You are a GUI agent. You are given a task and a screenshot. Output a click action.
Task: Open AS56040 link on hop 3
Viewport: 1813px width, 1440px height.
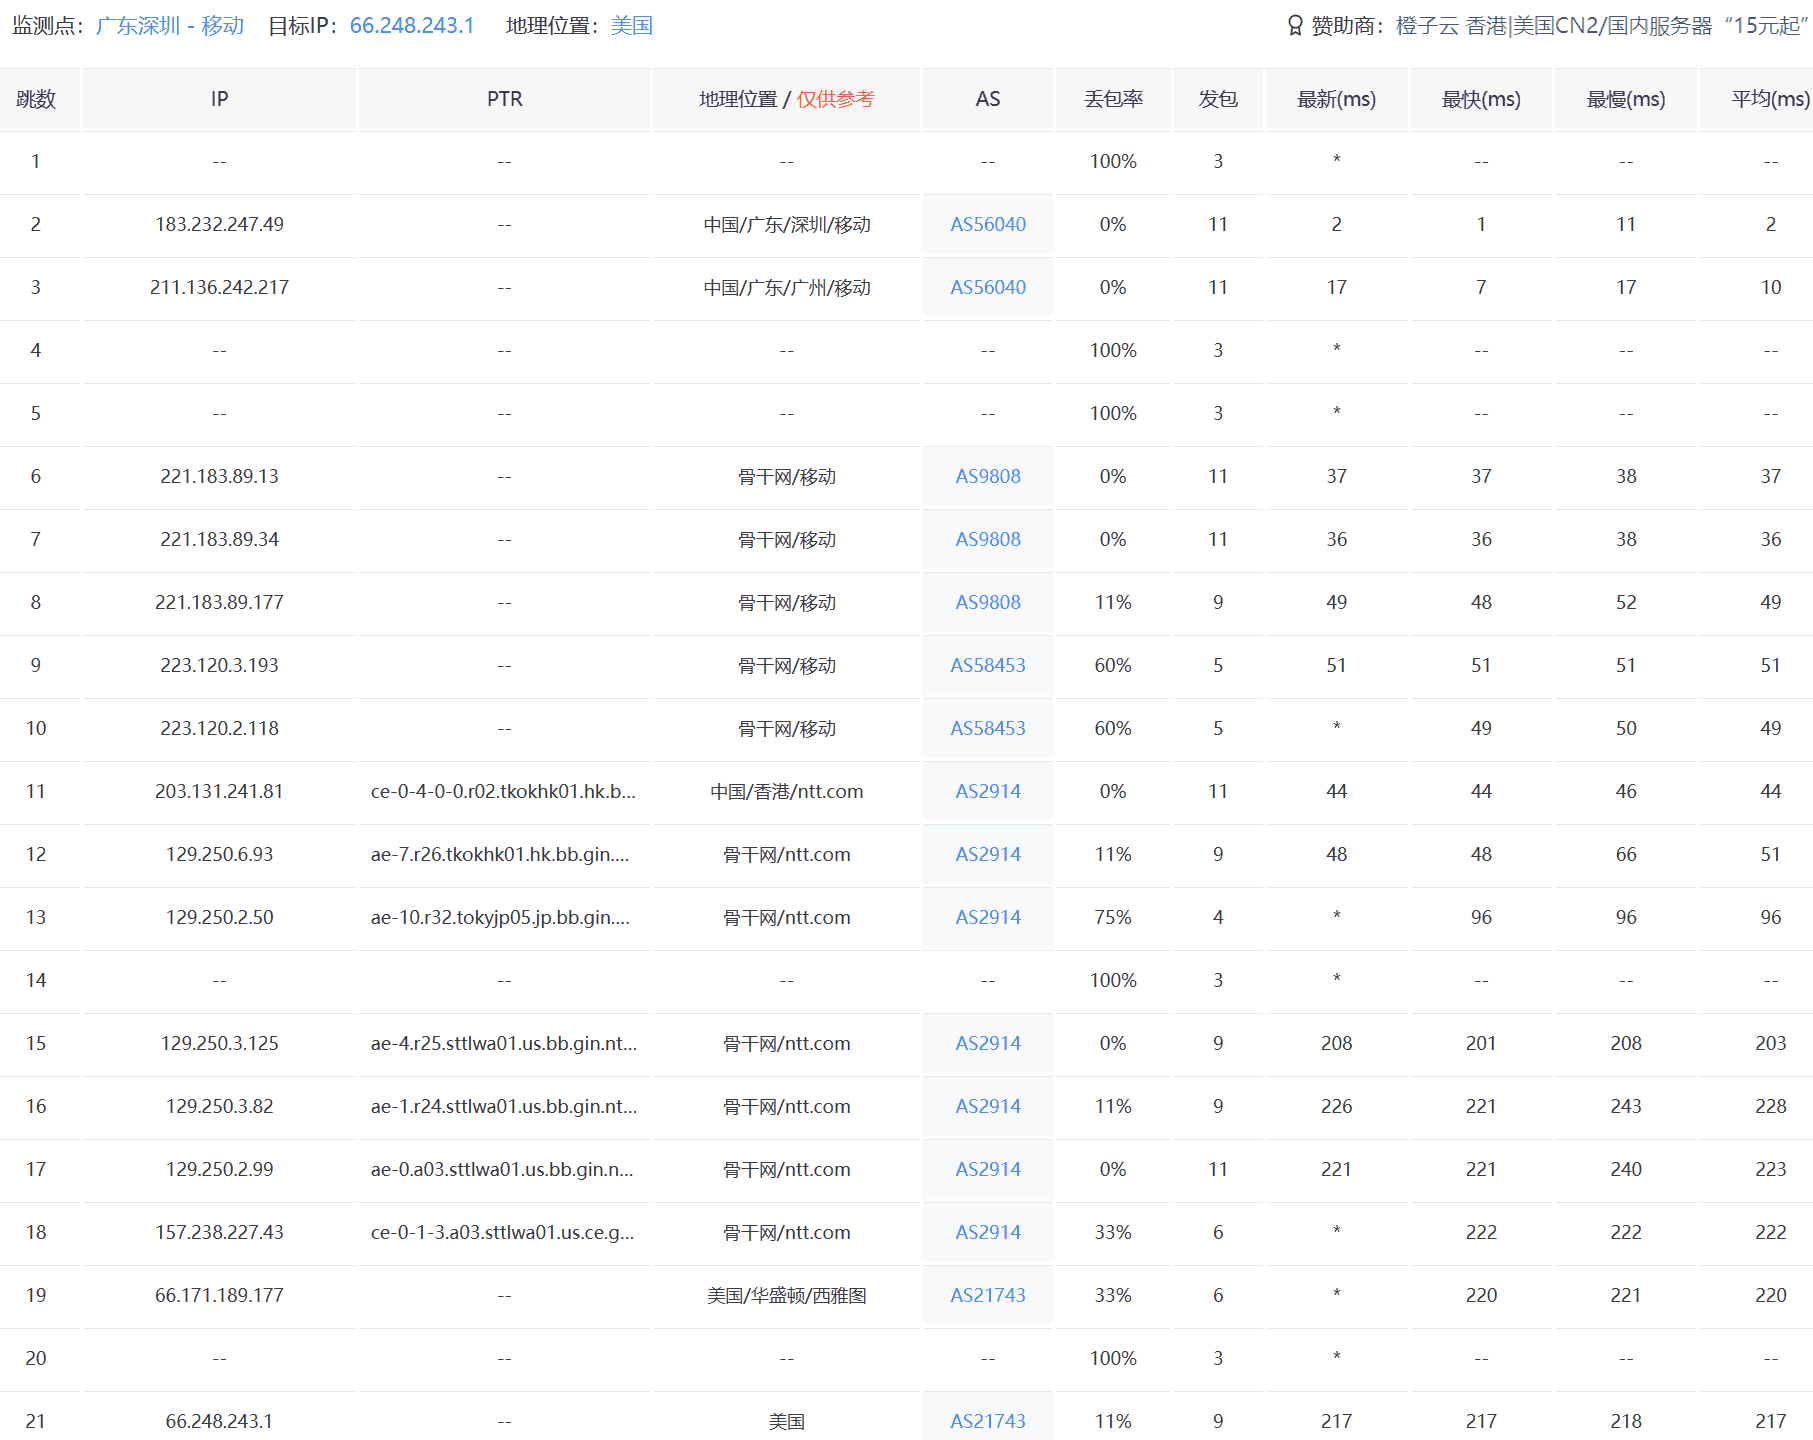tap(987, 287)
